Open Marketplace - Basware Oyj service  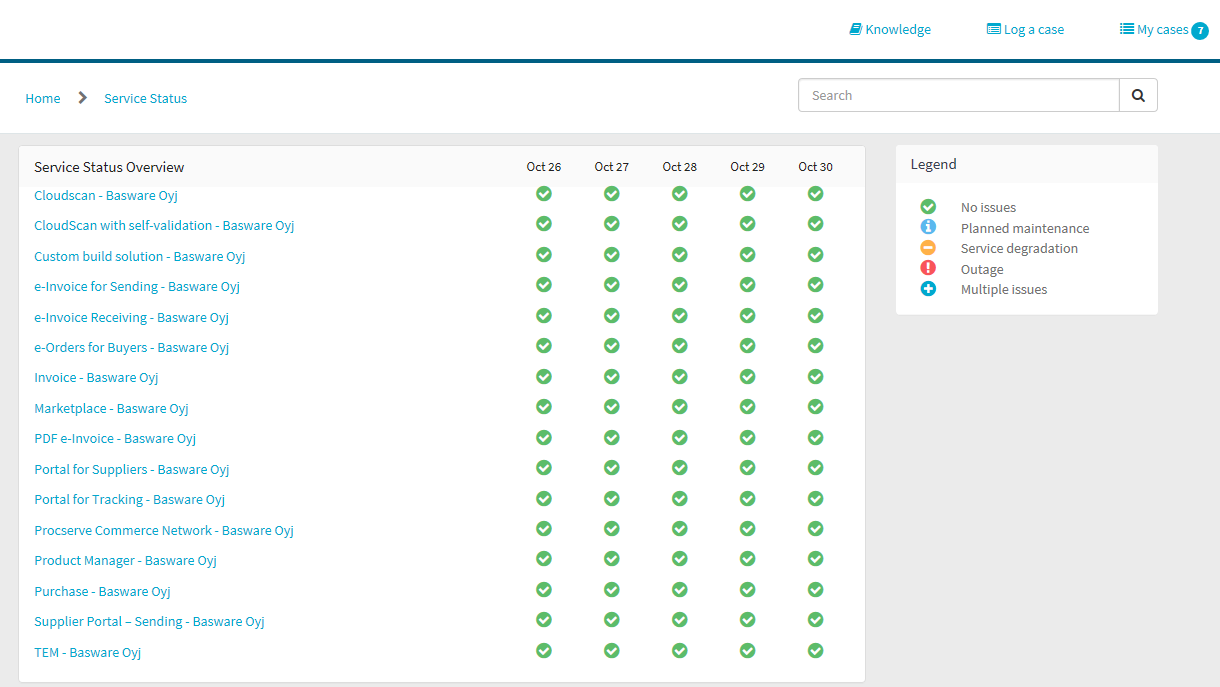[x=112, y=408]
